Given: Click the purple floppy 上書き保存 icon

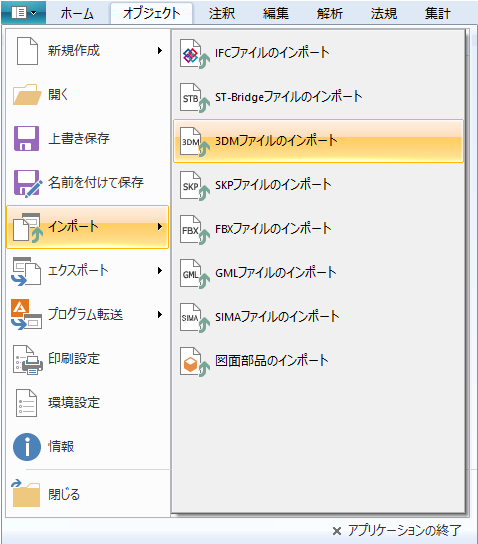Looking at the screenshot, I should click(26, 138).
